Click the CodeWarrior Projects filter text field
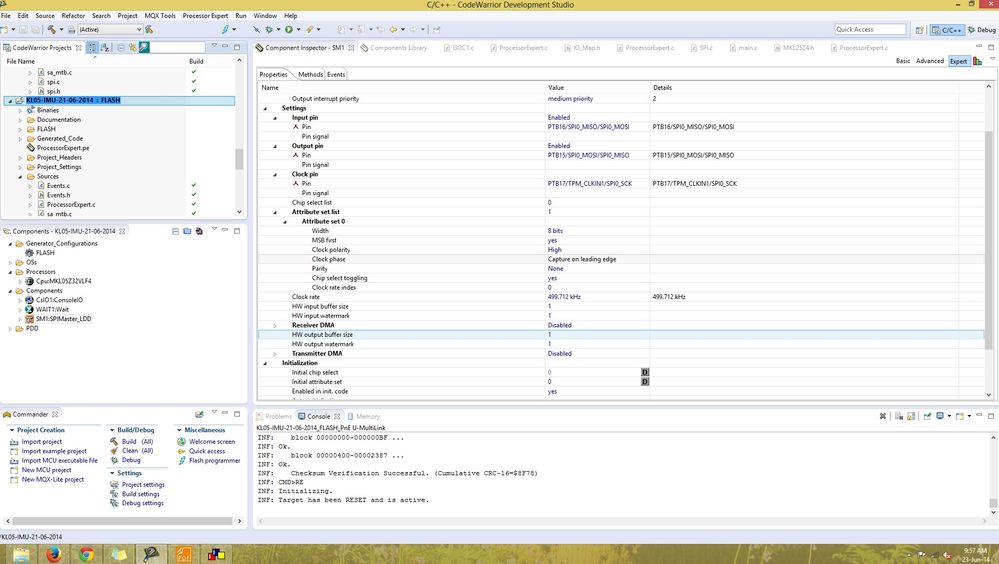This screenshot has height=564, width=999. (177, 47)
